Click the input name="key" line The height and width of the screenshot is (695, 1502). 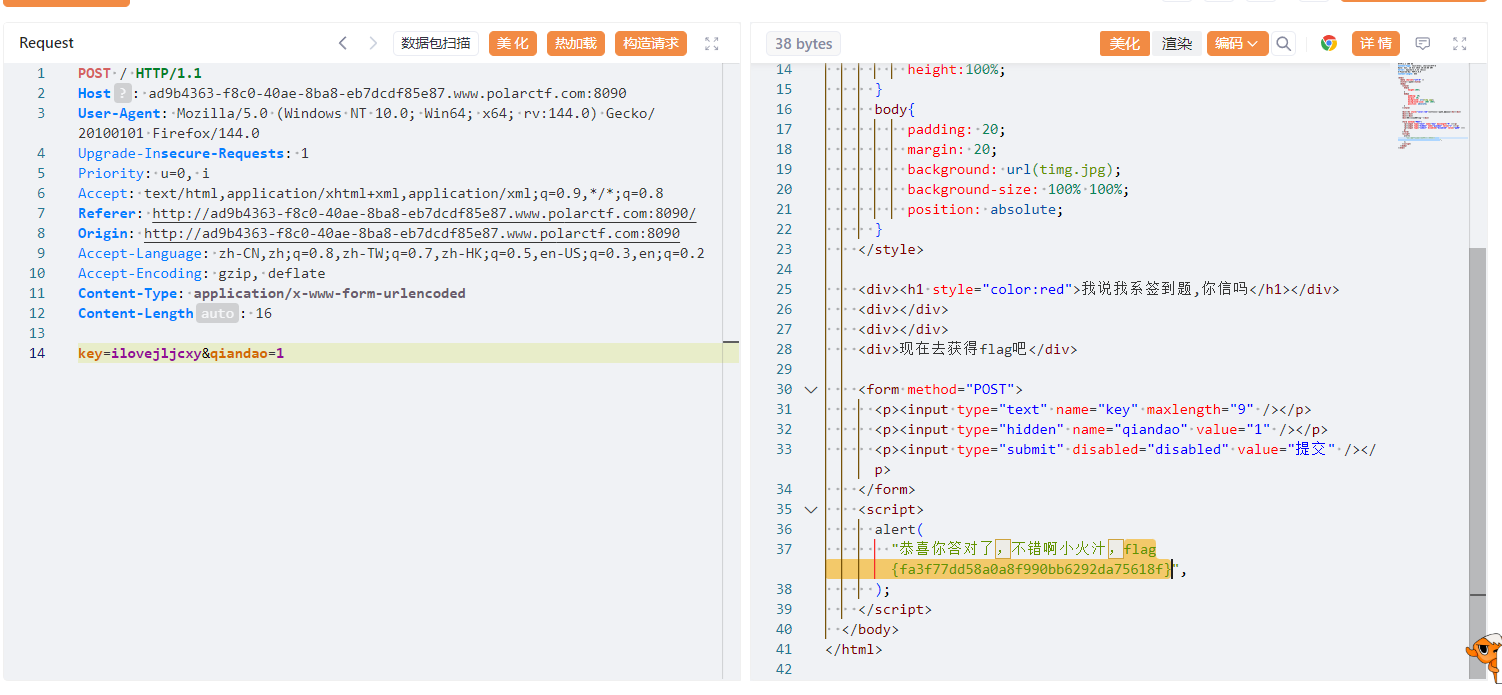pyautogui.click(x=1093, y=409)
